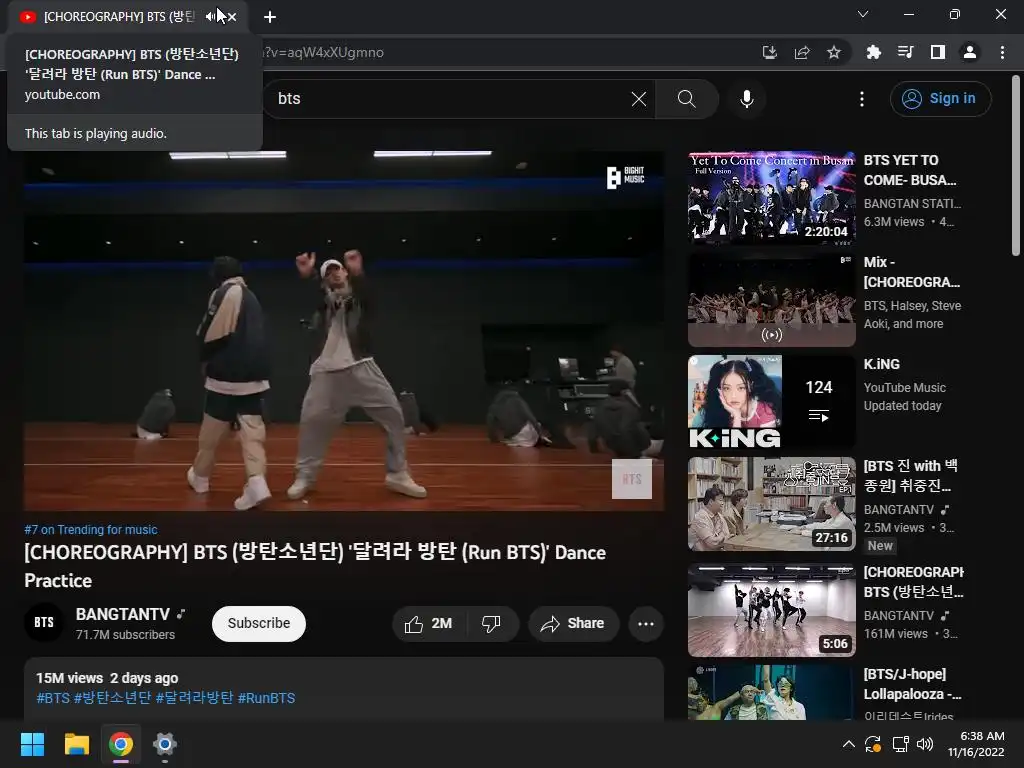Open Settings from the taskbar
1024x768 pixels.
click(x=165, y=744)
